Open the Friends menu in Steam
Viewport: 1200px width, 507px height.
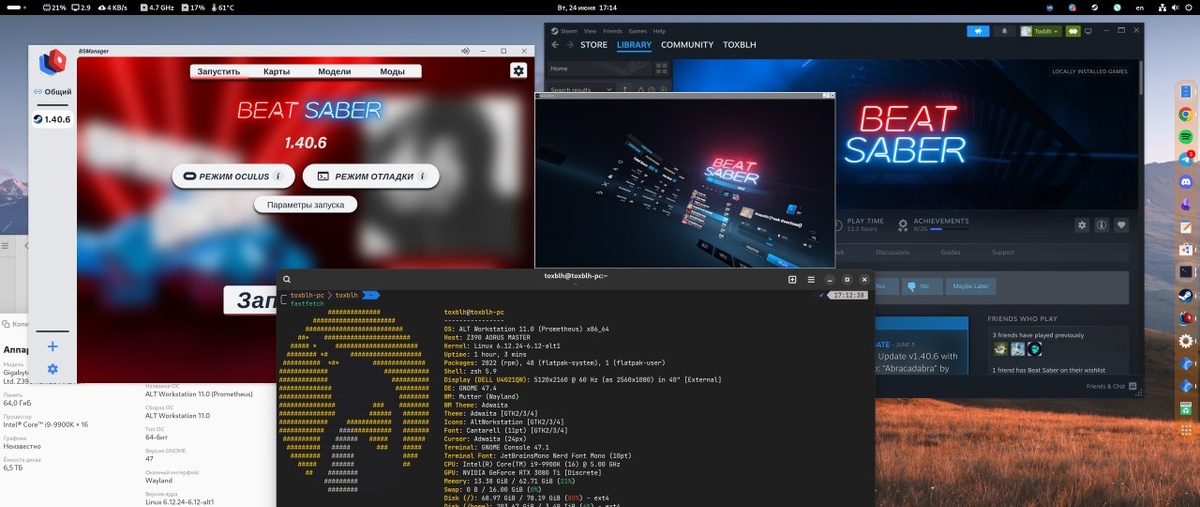[x=612, y=31]
